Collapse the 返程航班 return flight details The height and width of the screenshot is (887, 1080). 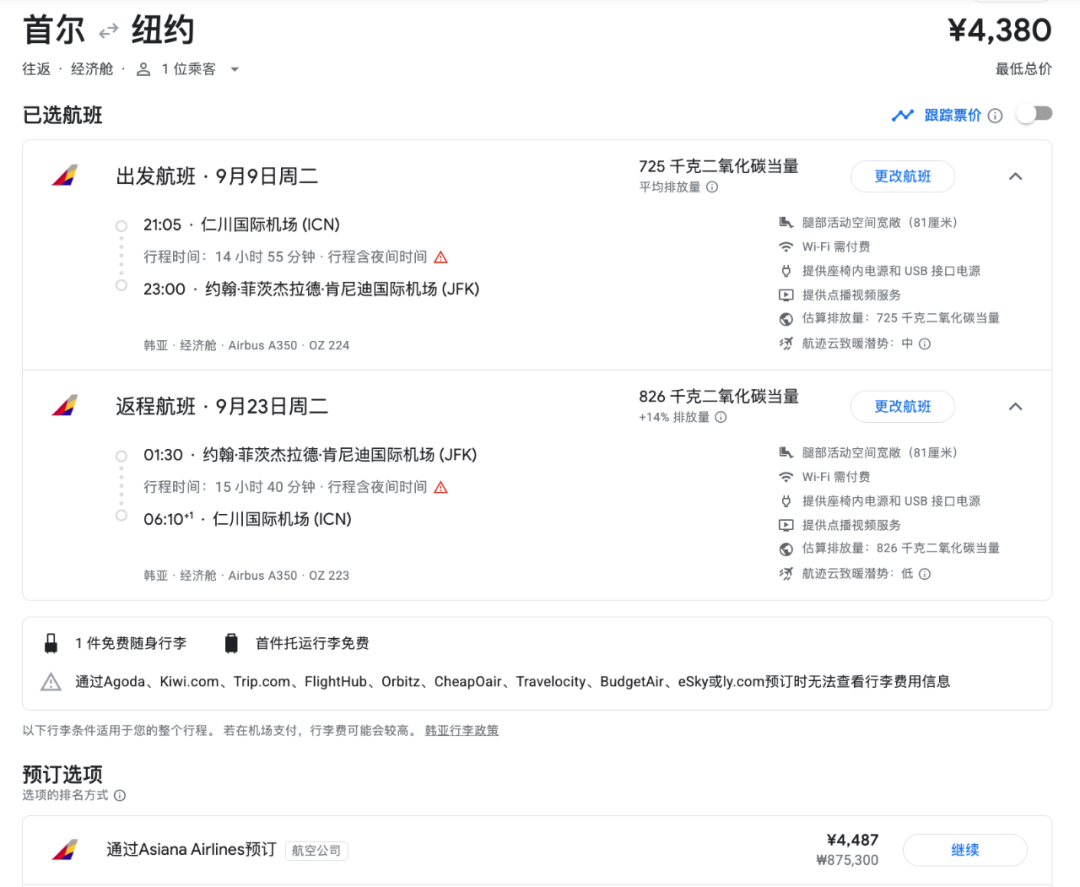(x=1015, y=407)
